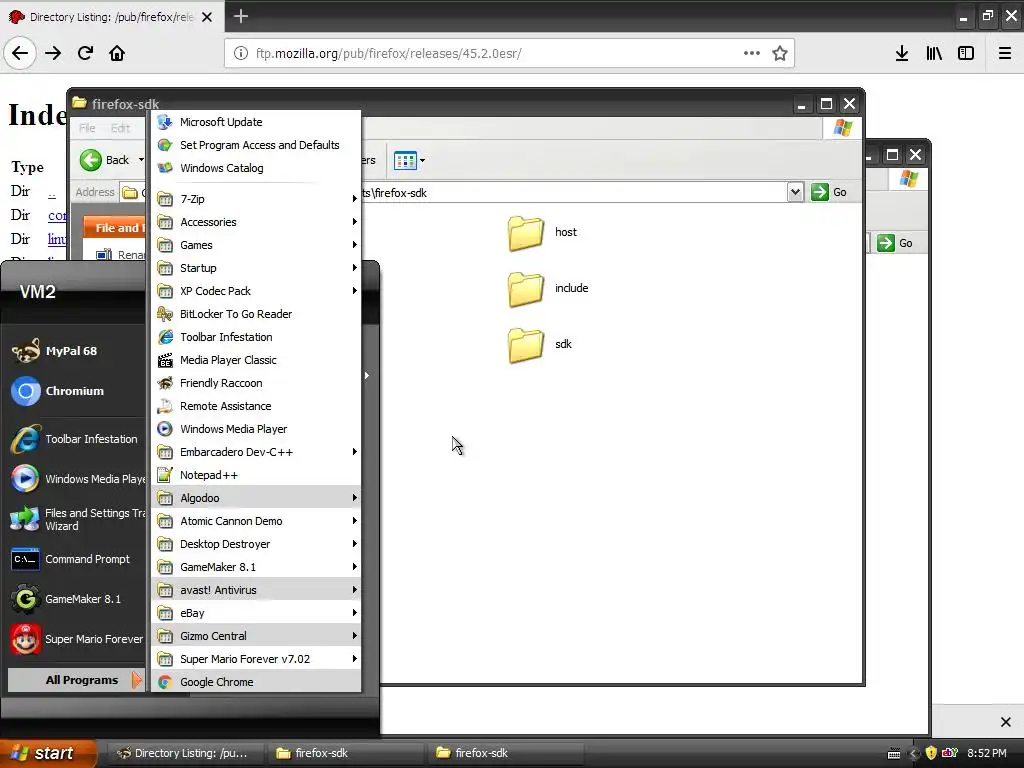Launch Windows Media Player from All Programs list
1024x768 pixels.
(256, 429)
